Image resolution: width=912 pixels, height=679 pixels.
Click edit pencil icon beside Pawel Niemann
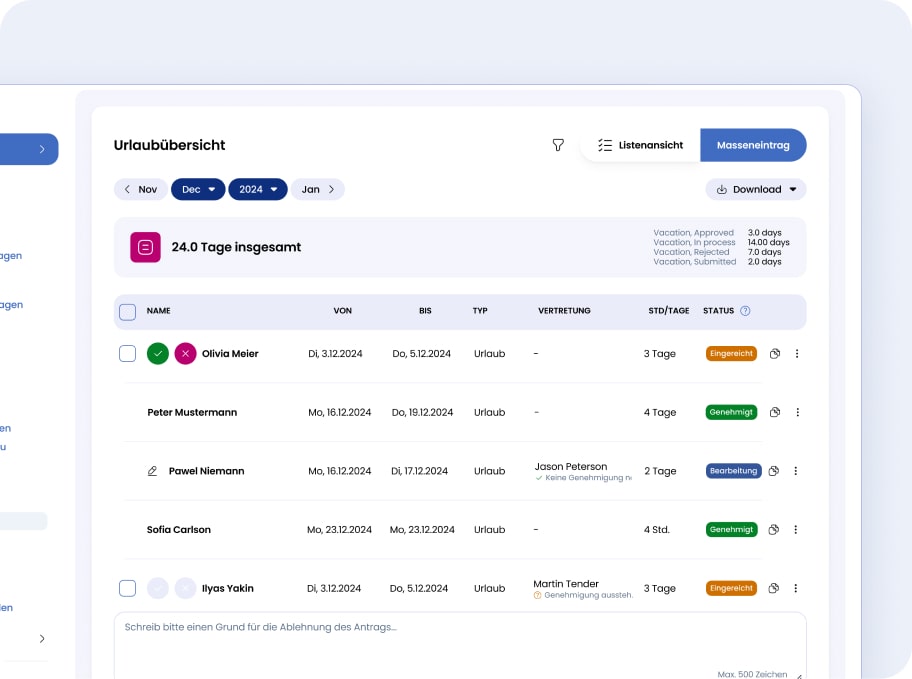tap(153, 471)
